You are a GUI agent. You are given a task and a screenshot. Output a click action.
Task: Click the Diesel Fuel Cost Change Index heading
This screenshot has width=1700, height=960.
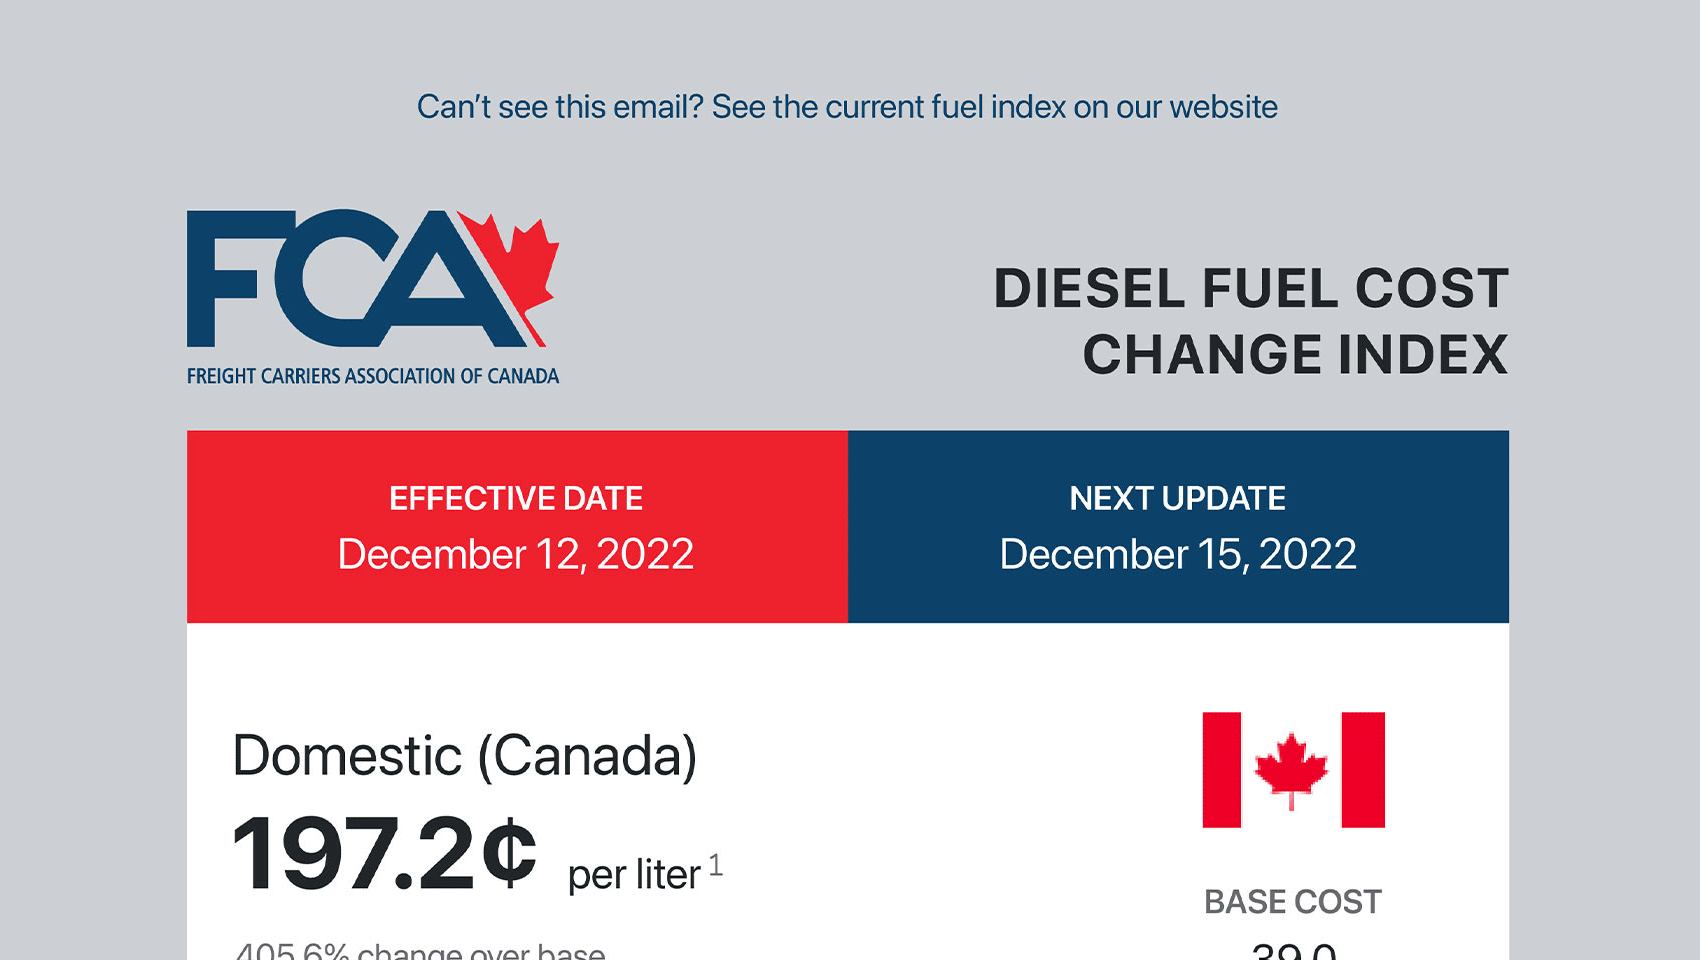pyautogui.click(x=1250, y=321)
